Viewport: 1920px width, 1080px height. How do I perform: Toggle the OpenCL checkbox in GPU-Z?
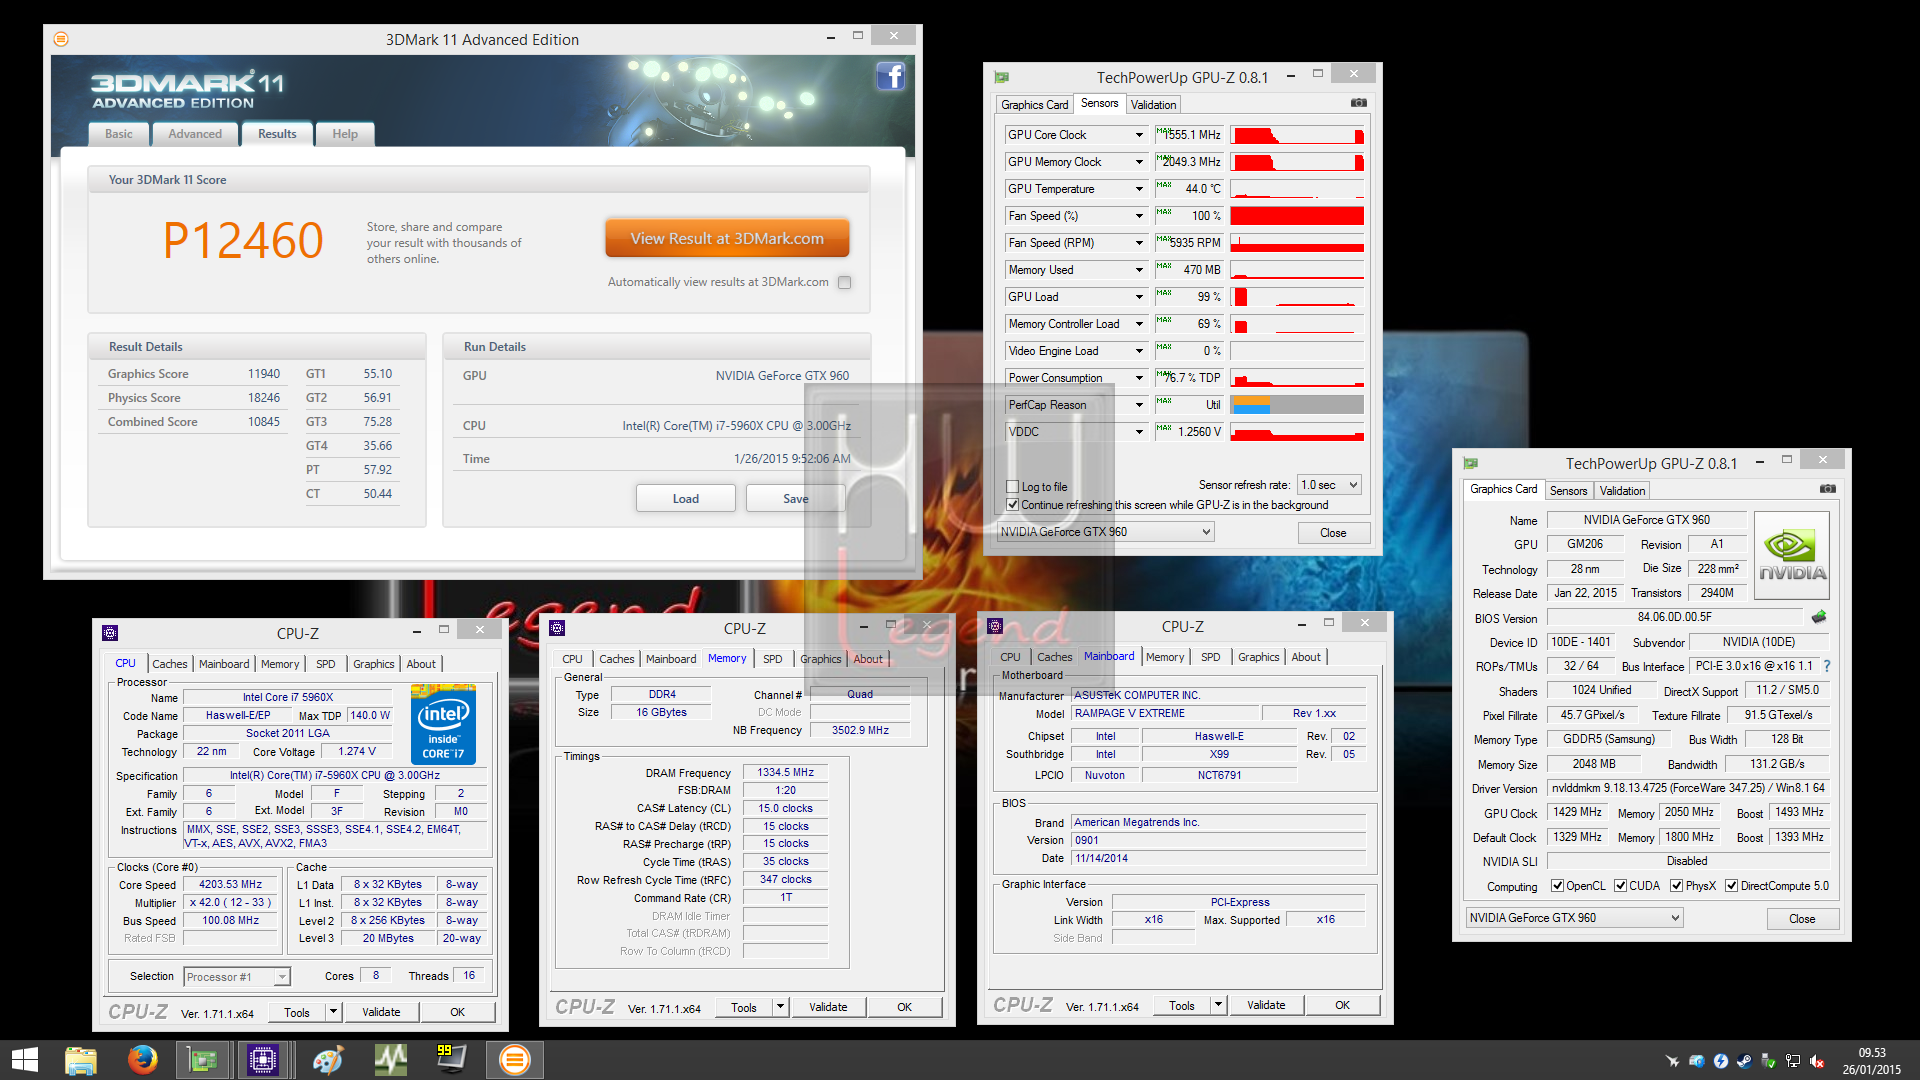click(x=1557, y=886)
